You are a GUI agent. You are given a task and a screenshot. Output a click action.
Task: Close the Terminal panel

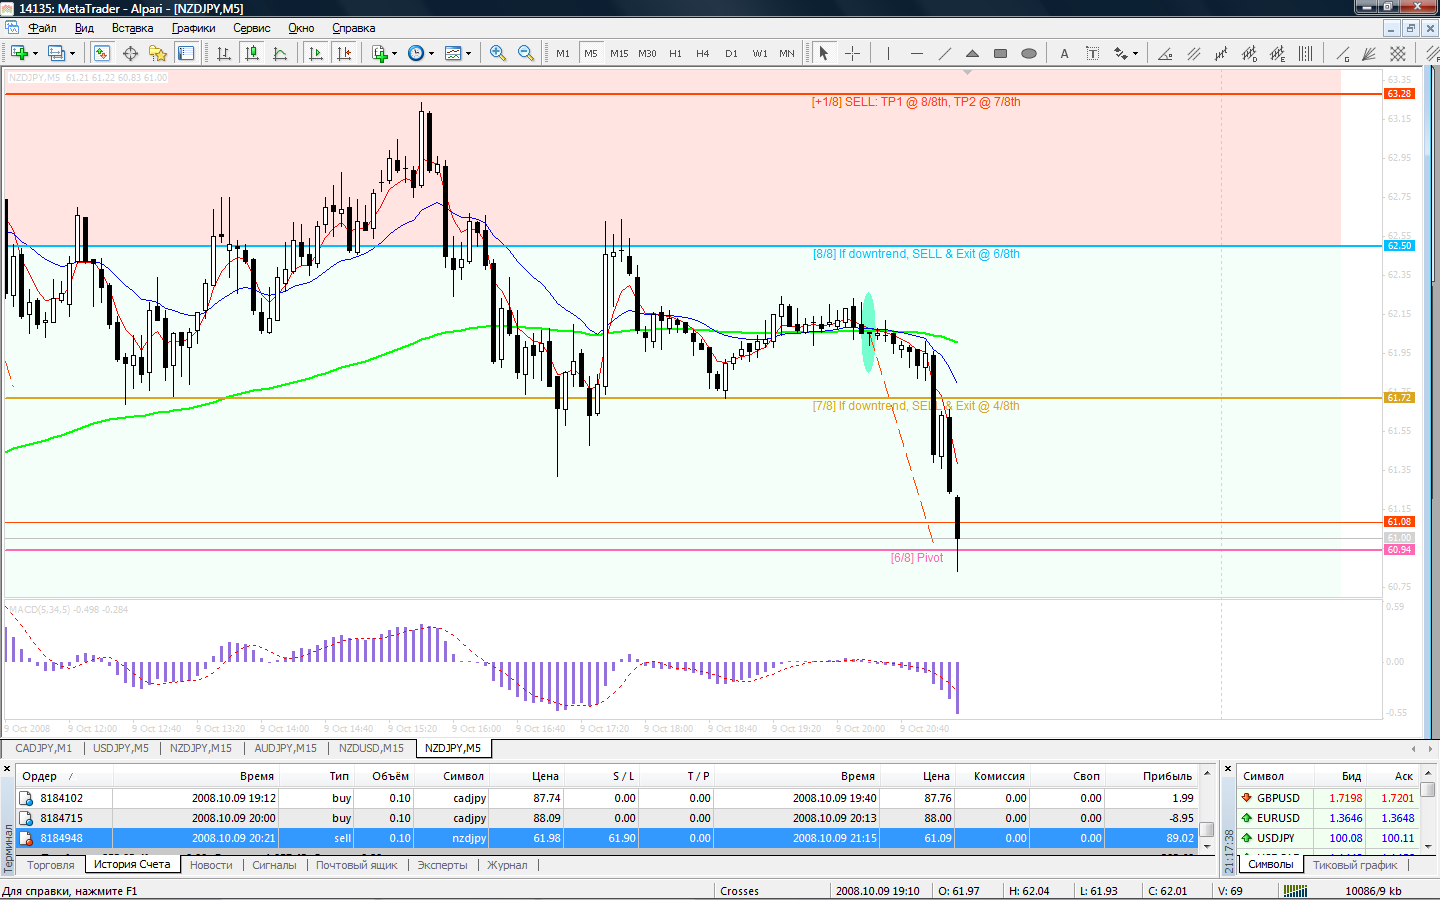point(7,769)
